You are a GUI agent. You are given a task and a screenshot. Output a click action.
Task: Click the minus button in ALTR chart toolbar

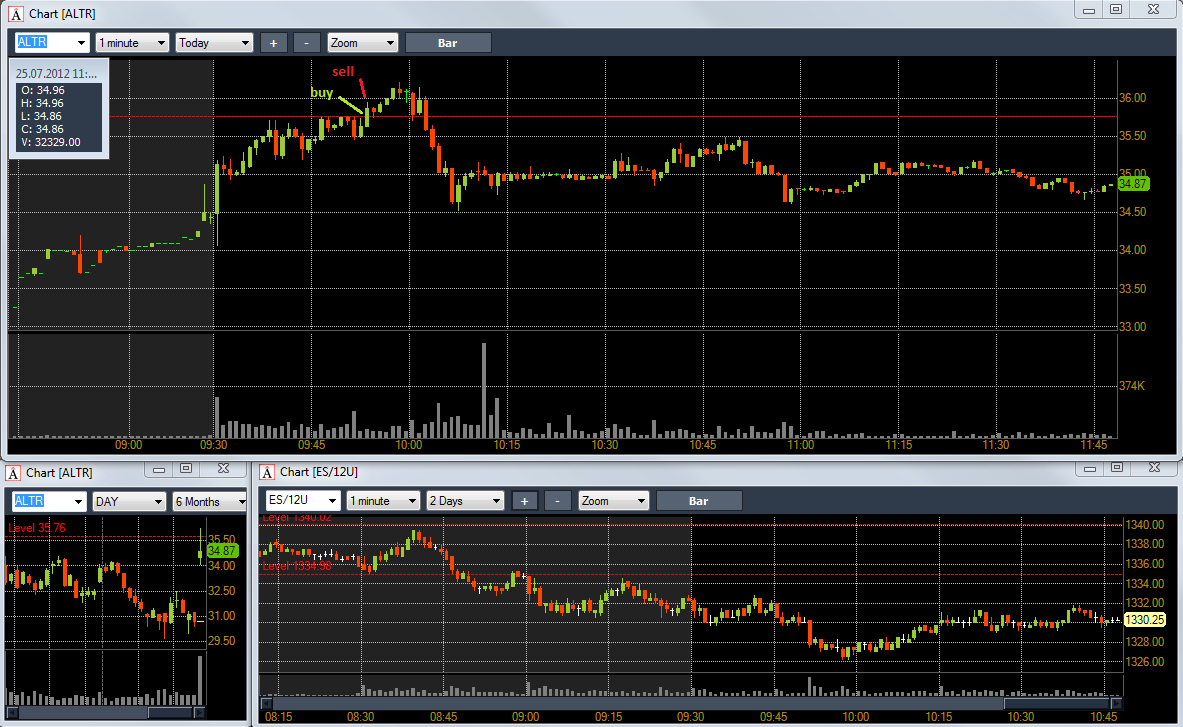306,43
